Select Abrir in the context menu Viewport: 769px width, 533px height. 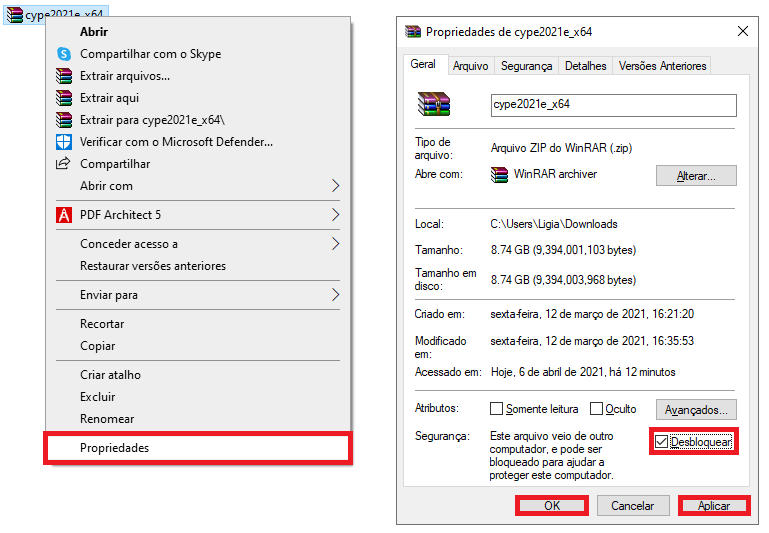coord(198,32)
